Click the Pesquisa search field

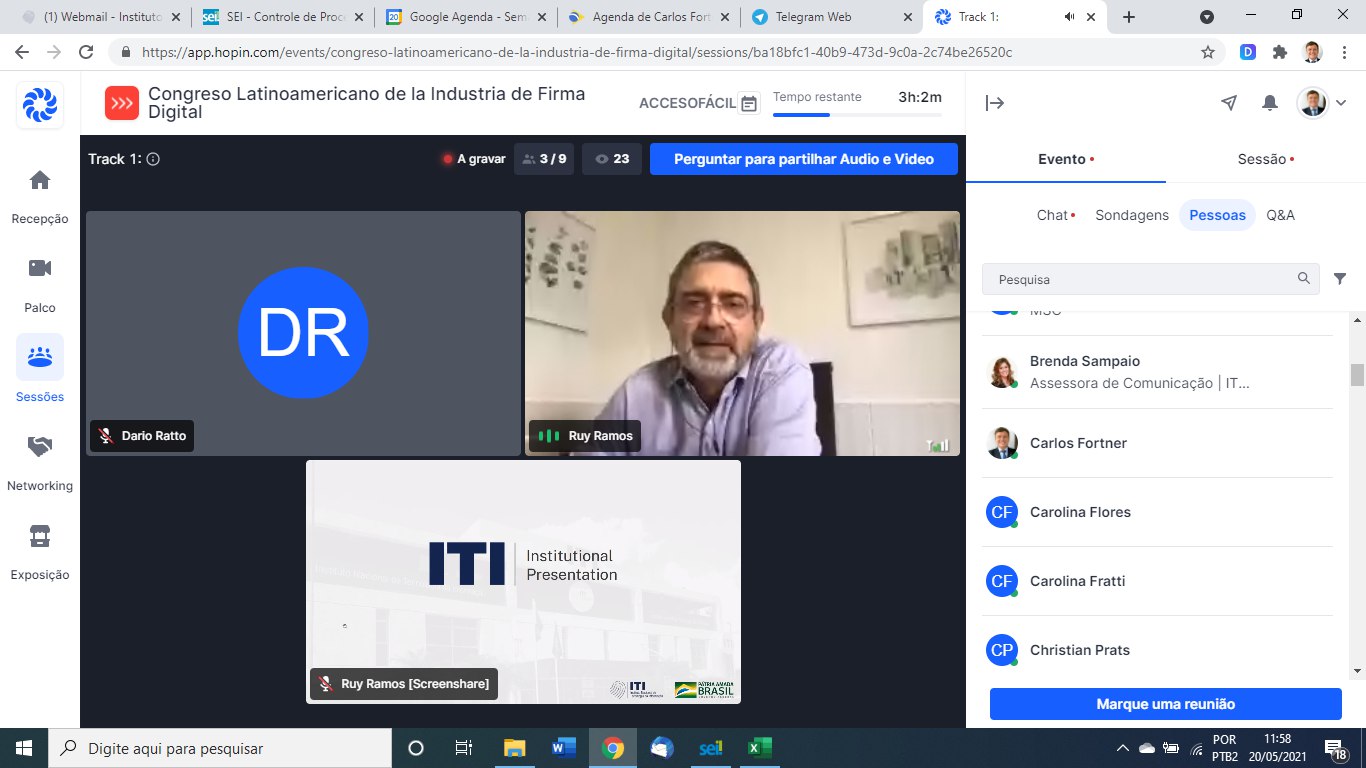[1140, 279]
